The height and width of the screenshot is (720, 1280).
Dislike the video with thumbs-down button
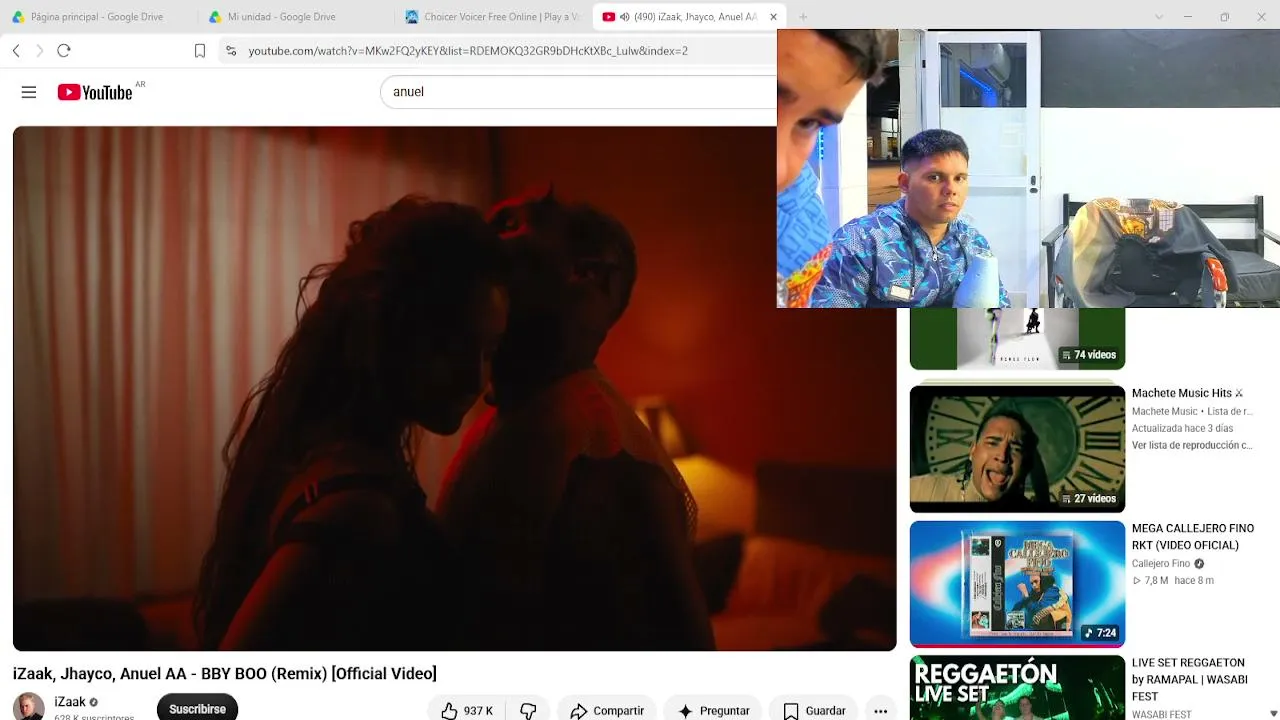click(x=528, y=710)
